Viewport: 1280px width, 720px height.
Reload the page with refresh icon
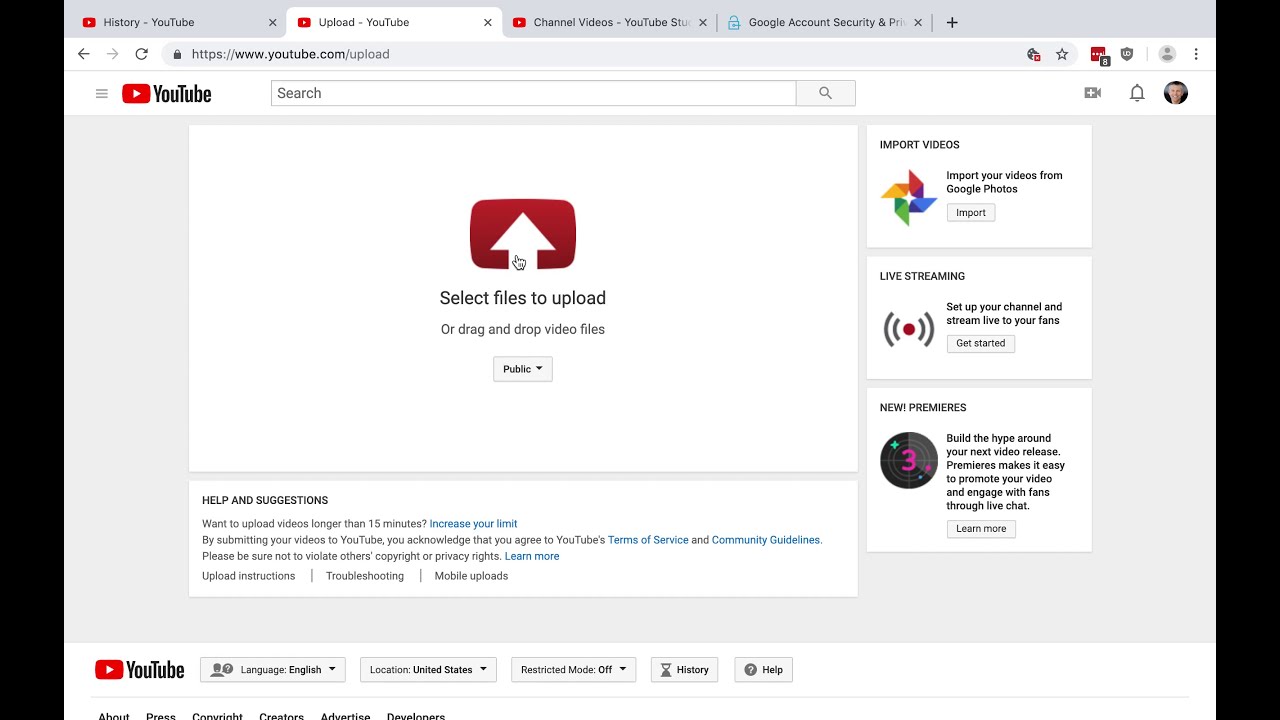point(141,54)
